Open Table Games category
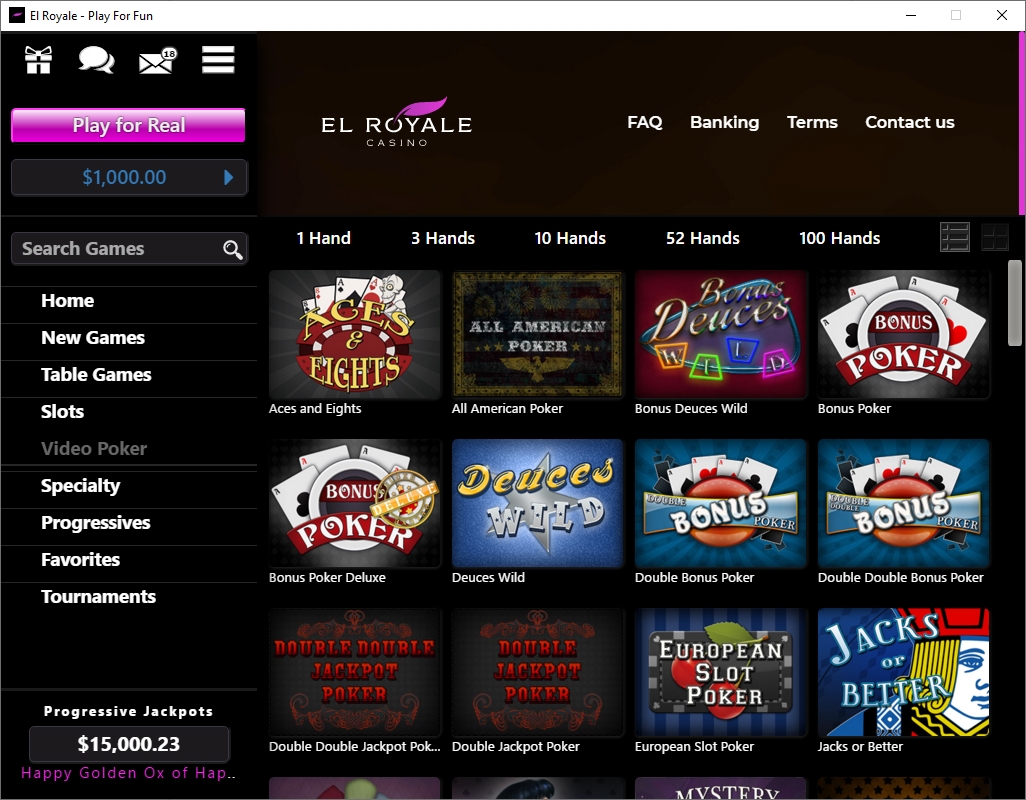 pyautogui.click(x=96, y=375)
